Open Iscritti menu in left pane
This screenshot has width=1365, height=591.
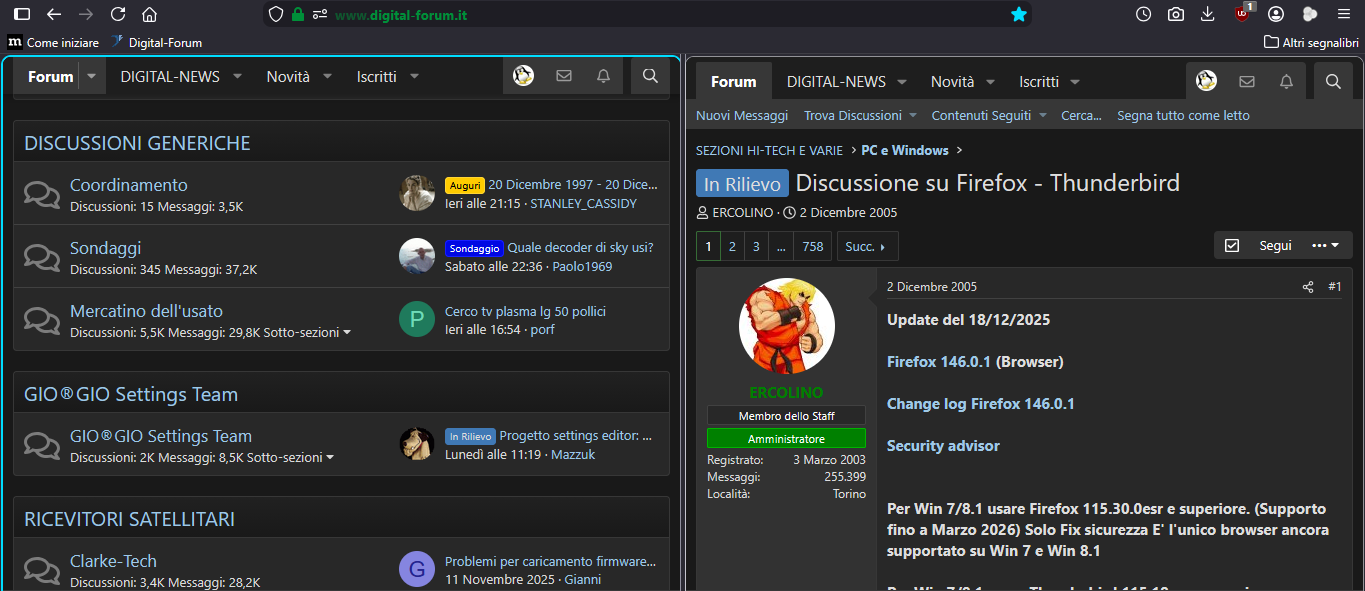[376, 76]
